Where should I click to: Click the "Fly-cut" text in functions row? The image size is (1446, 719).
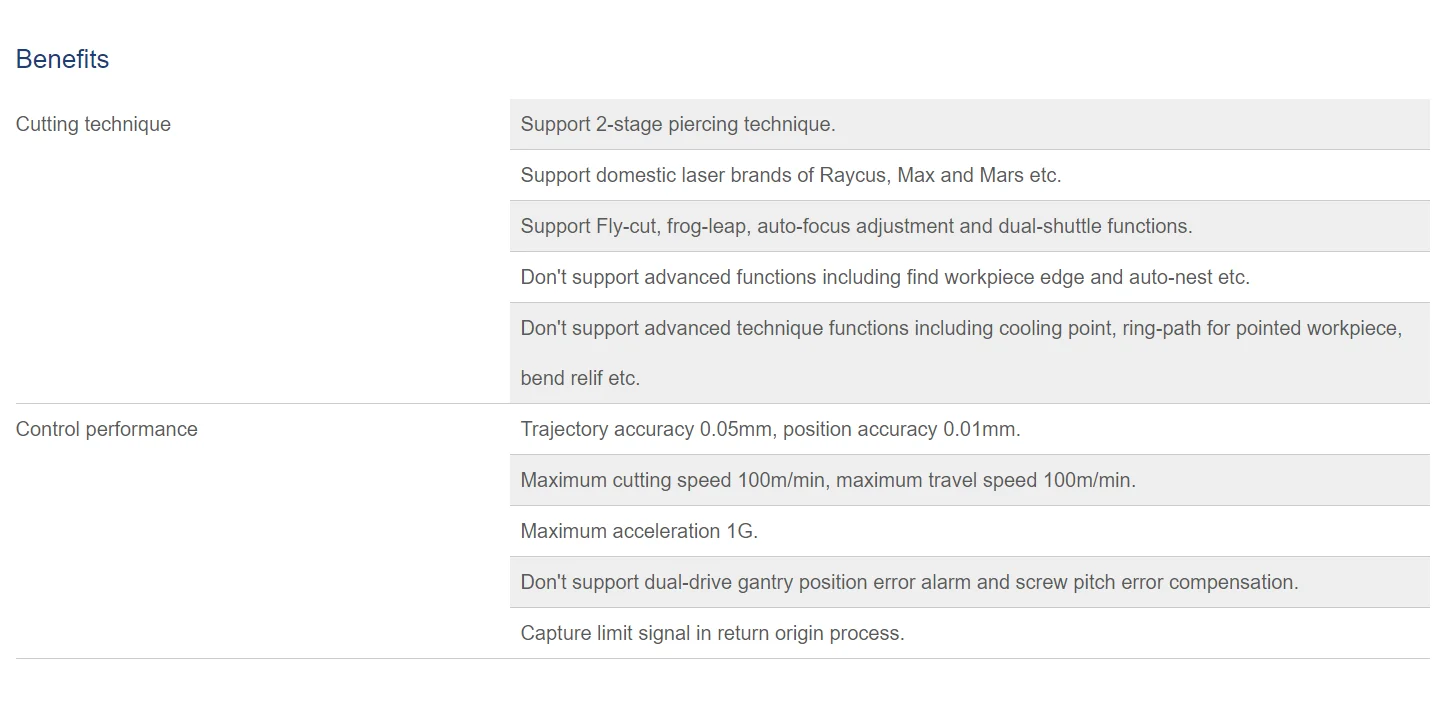tap(625, 226)
